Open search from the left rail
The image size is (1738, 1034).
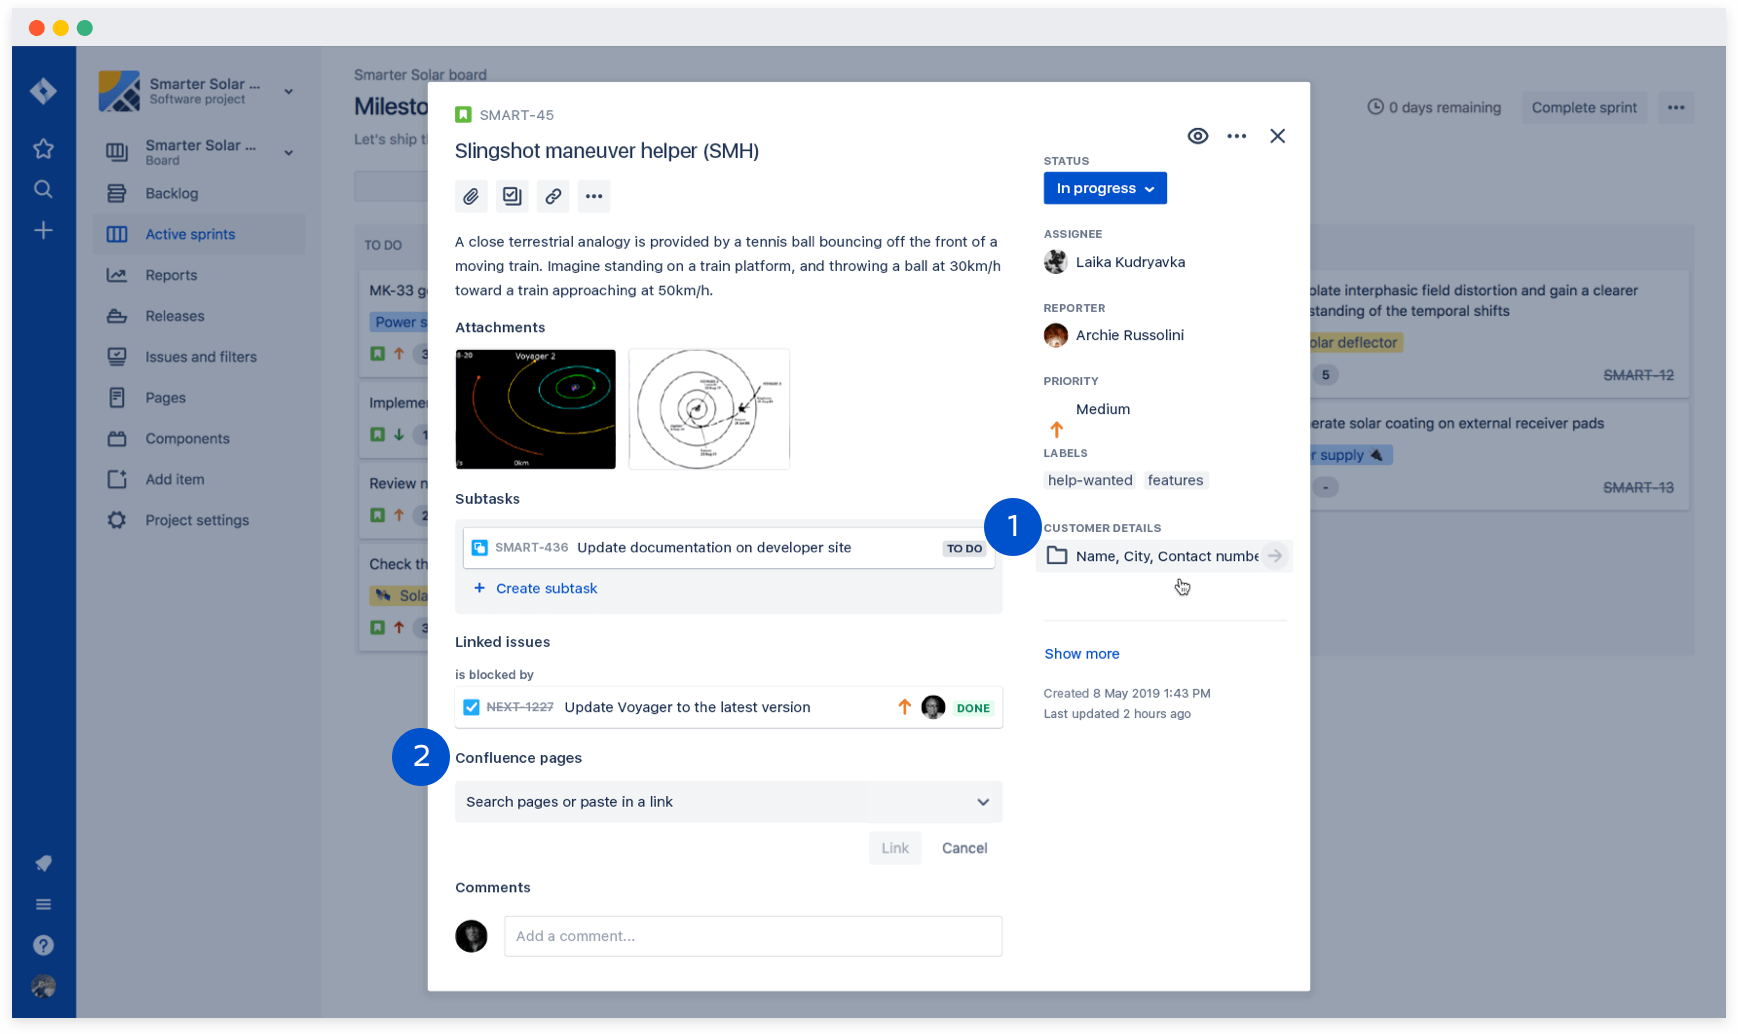43,189
